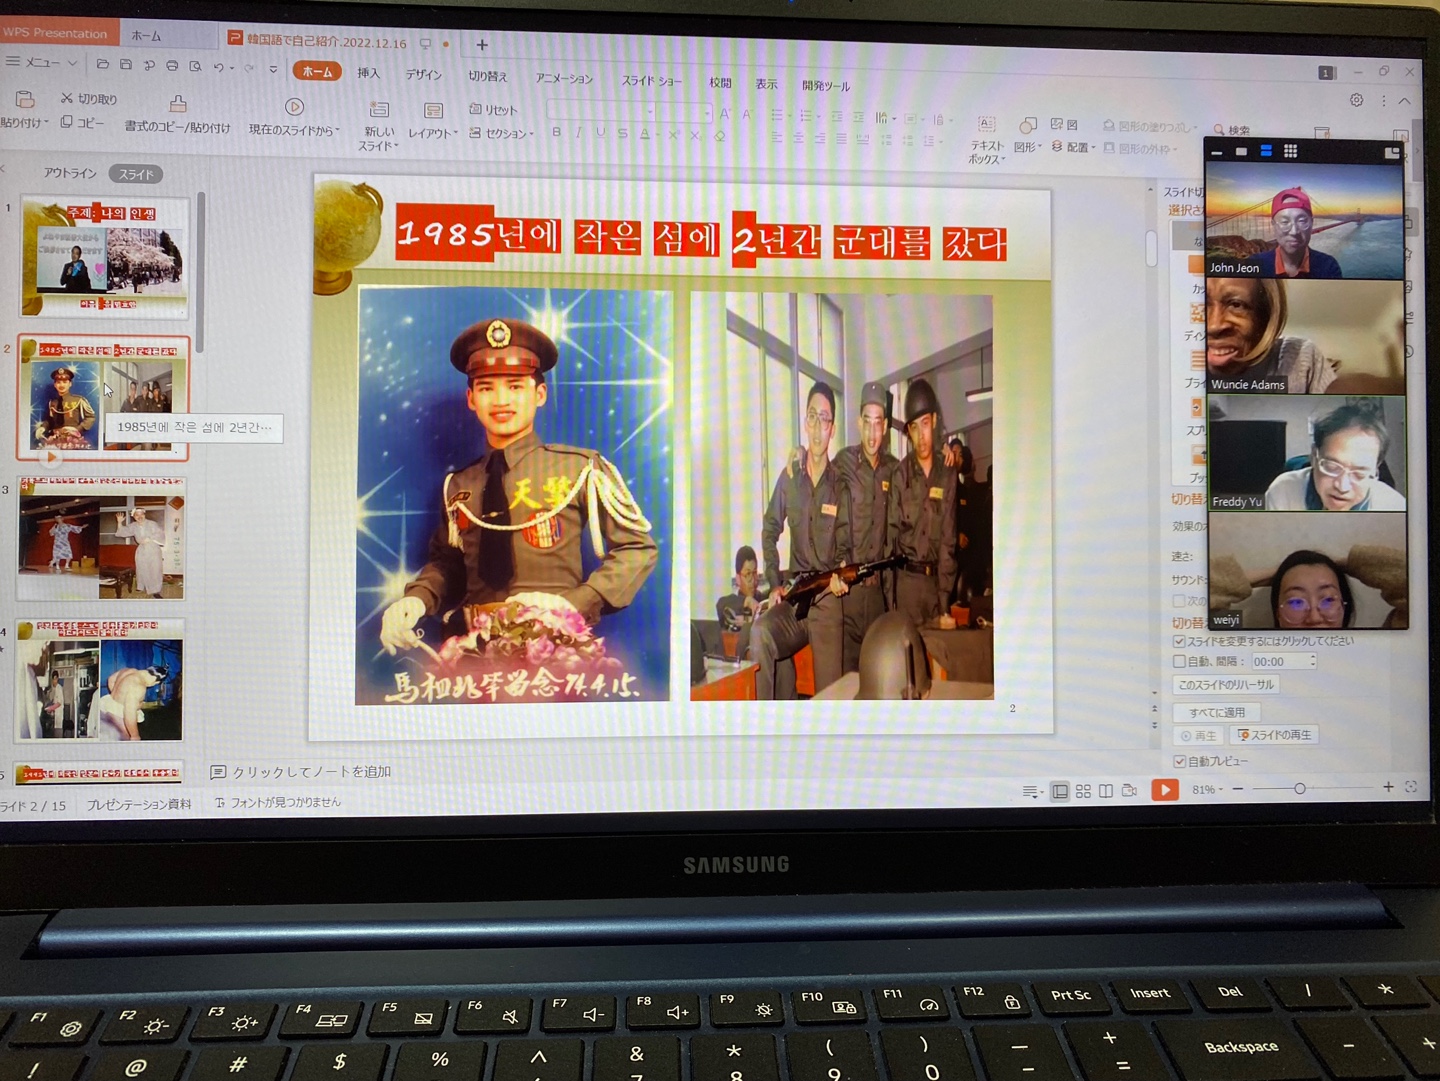Screen dimensions: 1440x1081
Task: Uncheck スライドを変更するにはクリックしてください checkbox
Action: tap(1179, 641)
